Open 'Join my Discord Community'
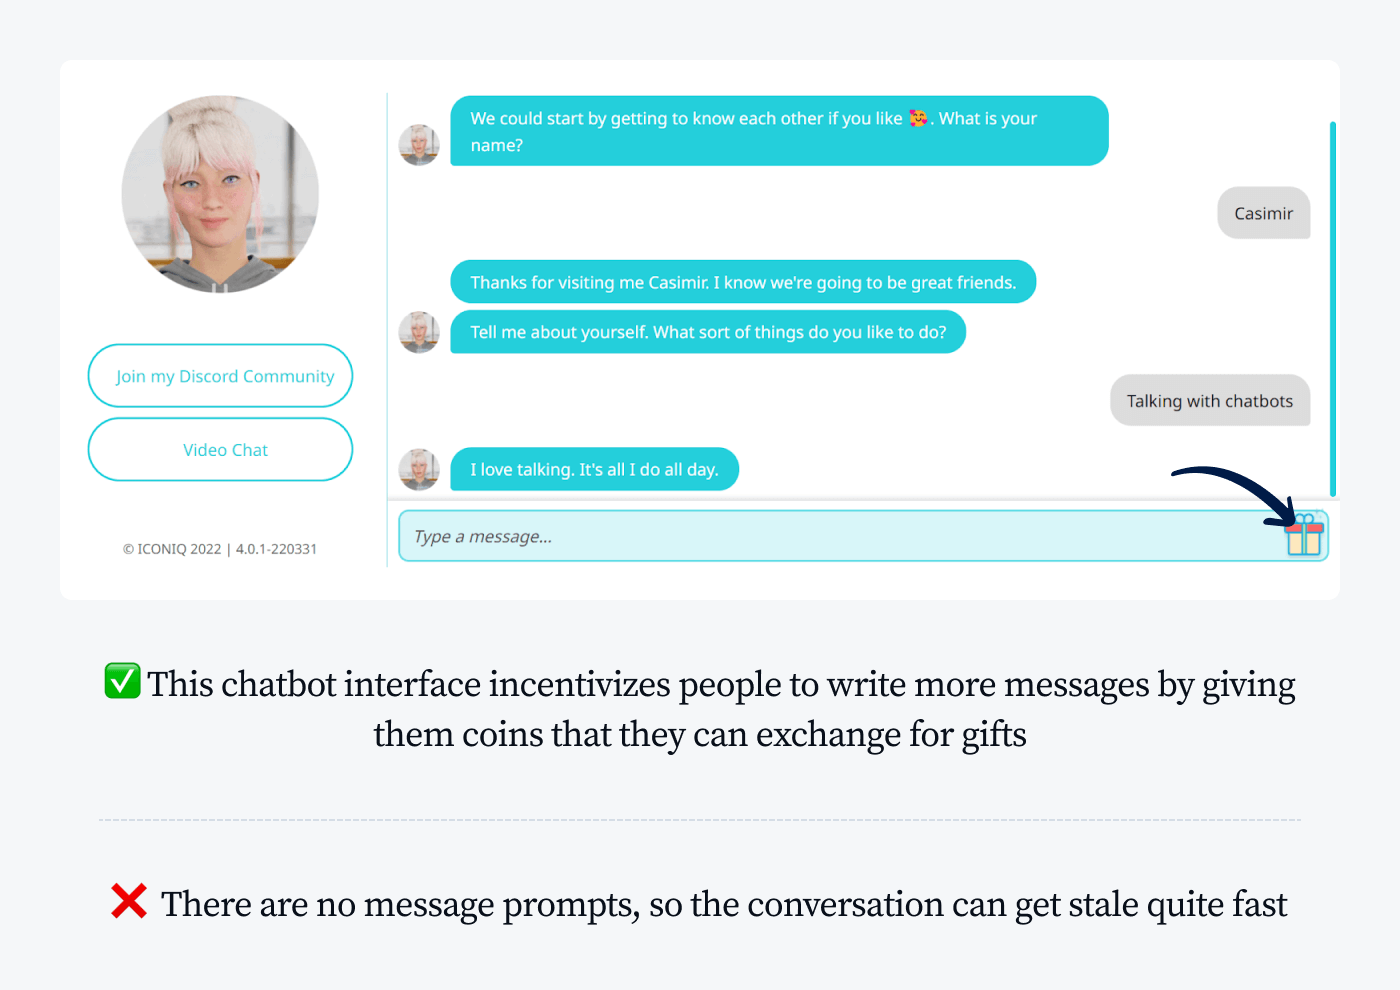This screenshot has height=990, width=1400. 220,376
